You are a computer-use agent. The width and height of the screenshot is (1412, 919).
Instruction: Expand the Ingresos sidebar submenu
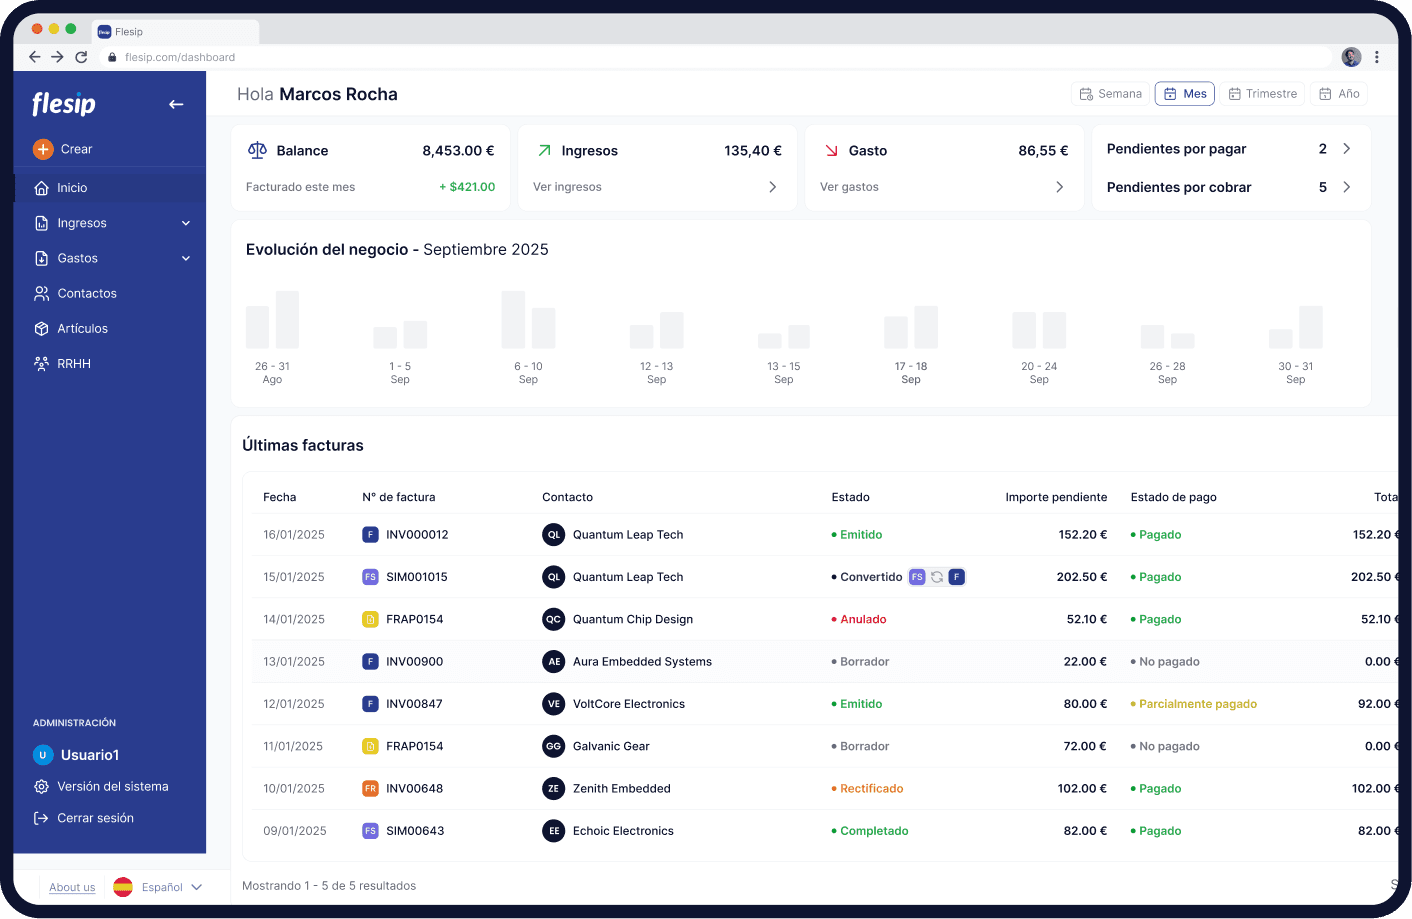[x=186, y=223]
